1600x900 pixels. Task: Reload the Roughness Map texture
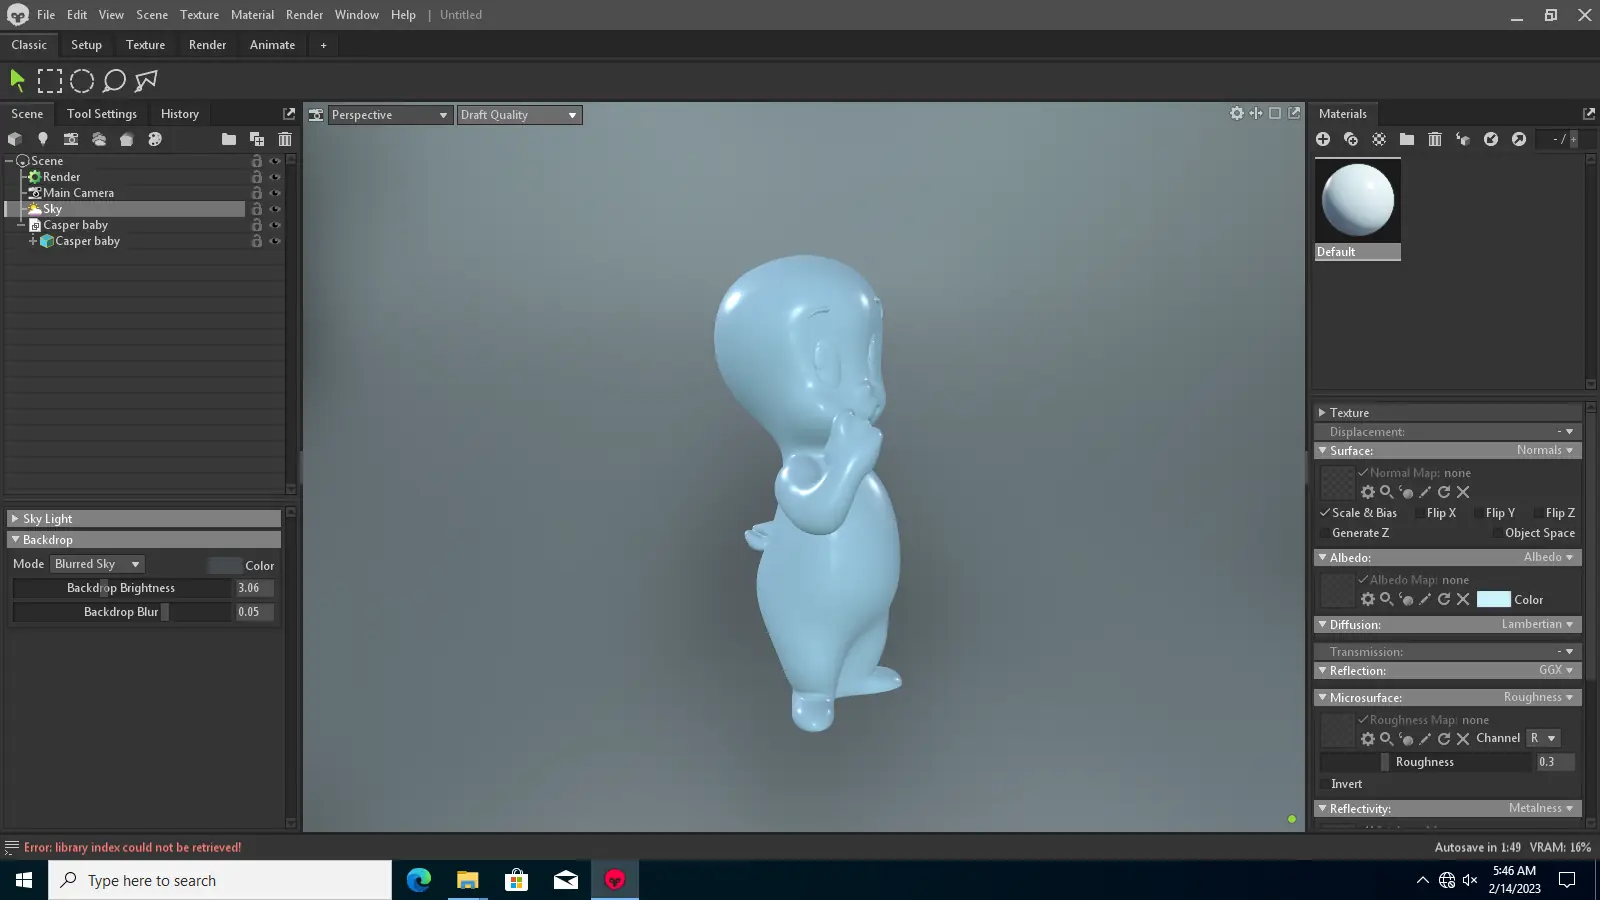[1444, 739]
